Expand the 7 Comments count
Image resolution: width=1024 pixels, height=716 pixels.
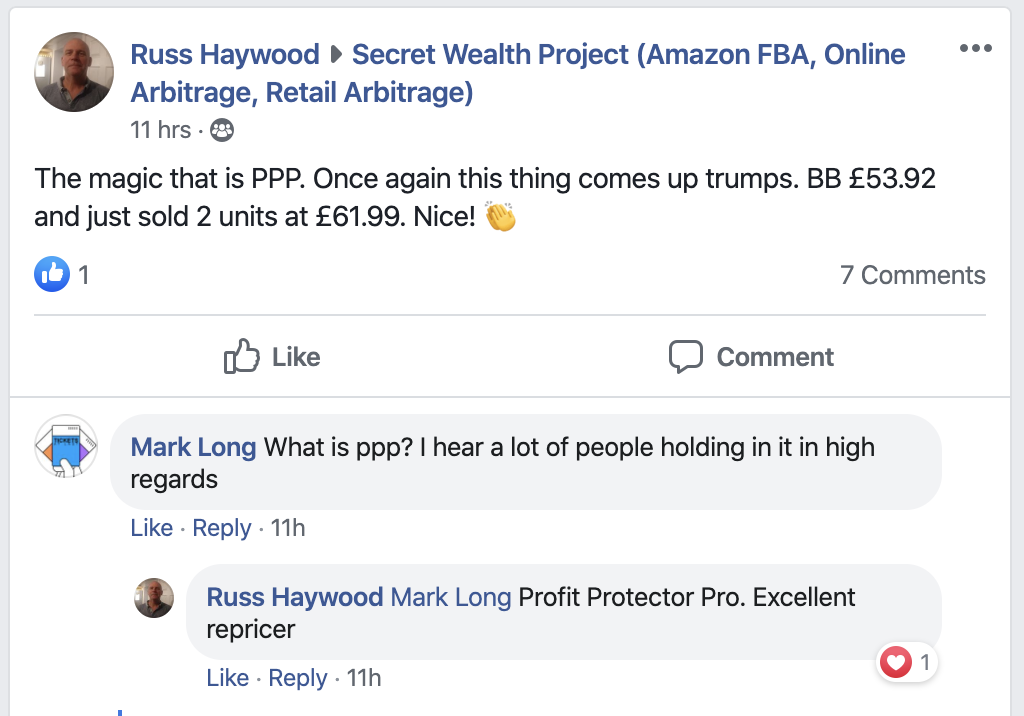[912, 275]
